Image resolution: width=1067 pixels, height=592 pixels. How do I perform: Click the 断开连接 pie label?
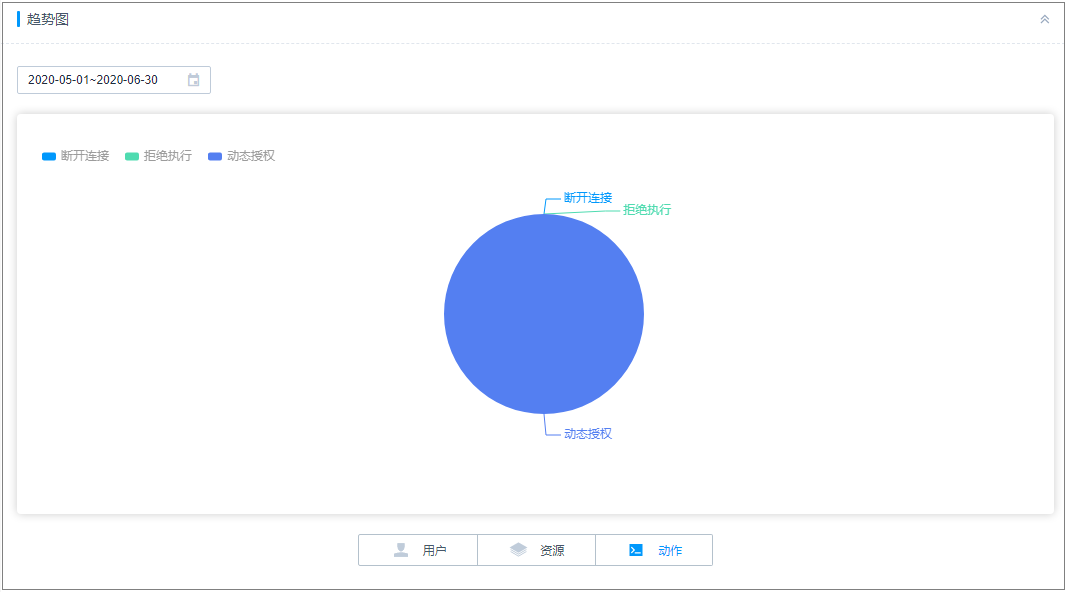pyautogui.click(x=588, y=198)
